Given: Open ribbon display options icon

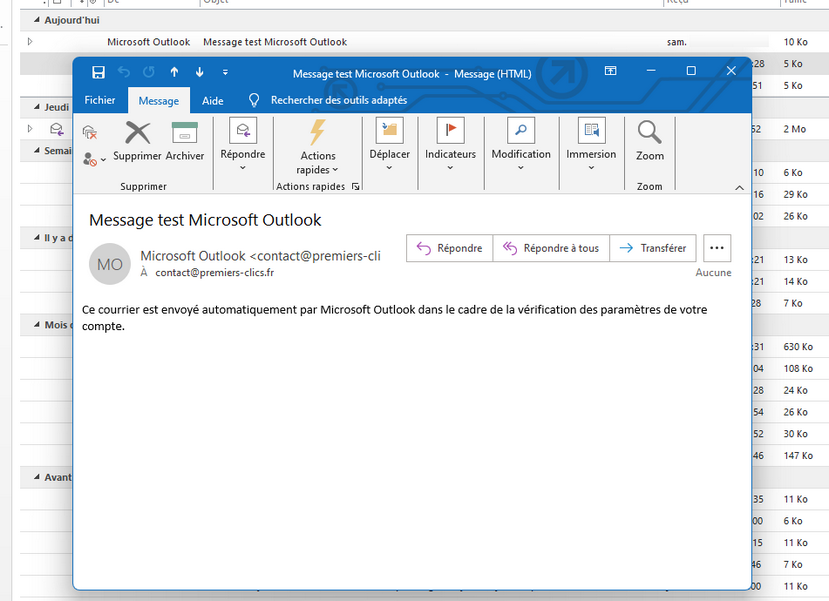Looking at the screenshot, I should [x=611, y=71].
